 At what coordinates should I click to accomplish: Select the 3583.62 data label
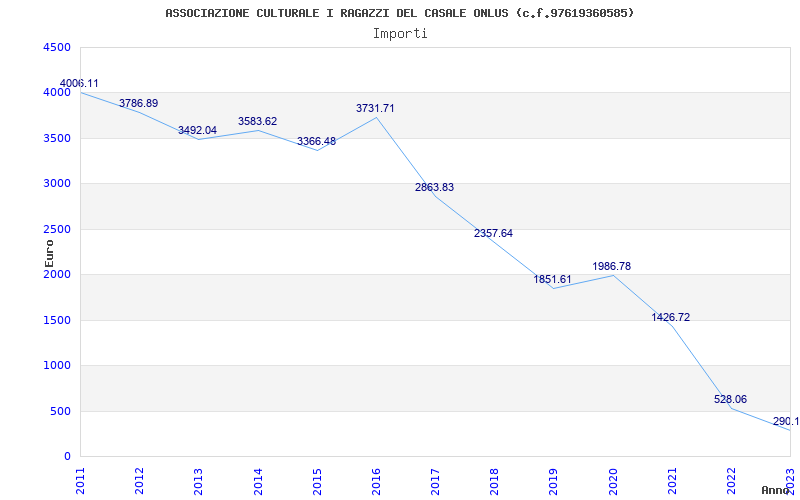[x=258, y=121]
